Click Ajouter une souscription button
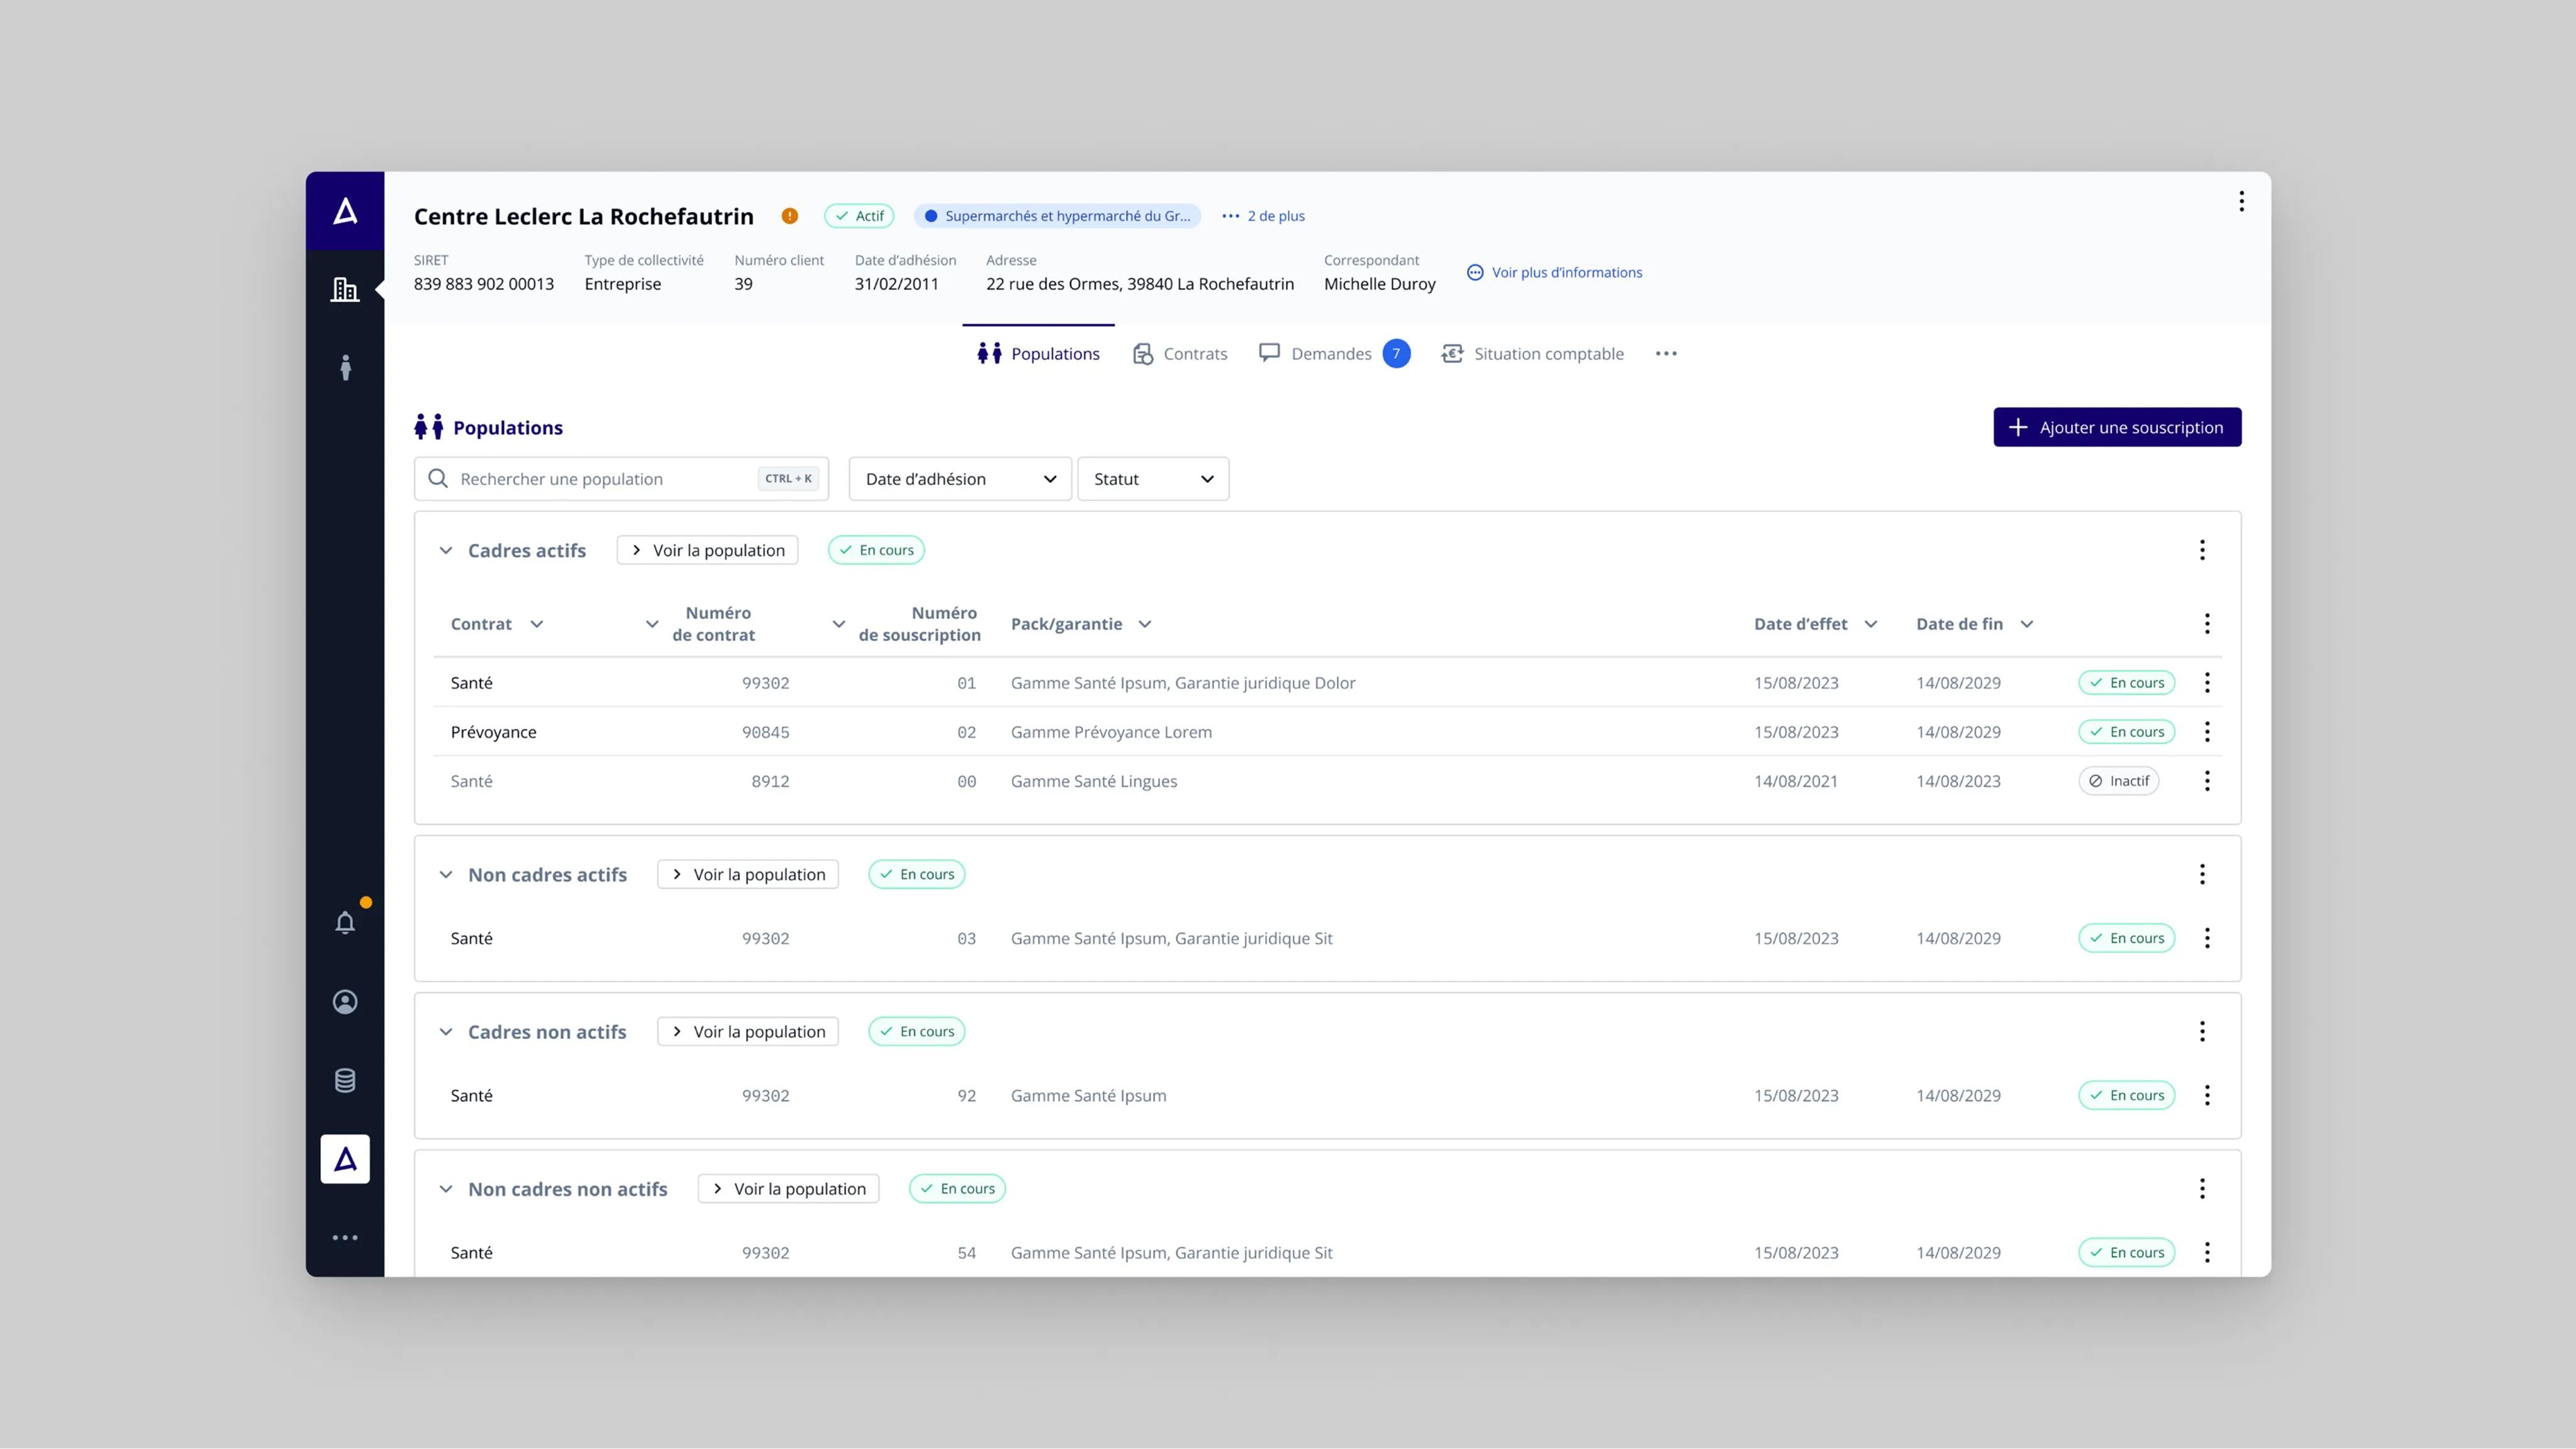The height and width of the screenshot is (1449, 2576). [x=2117, y=427]
